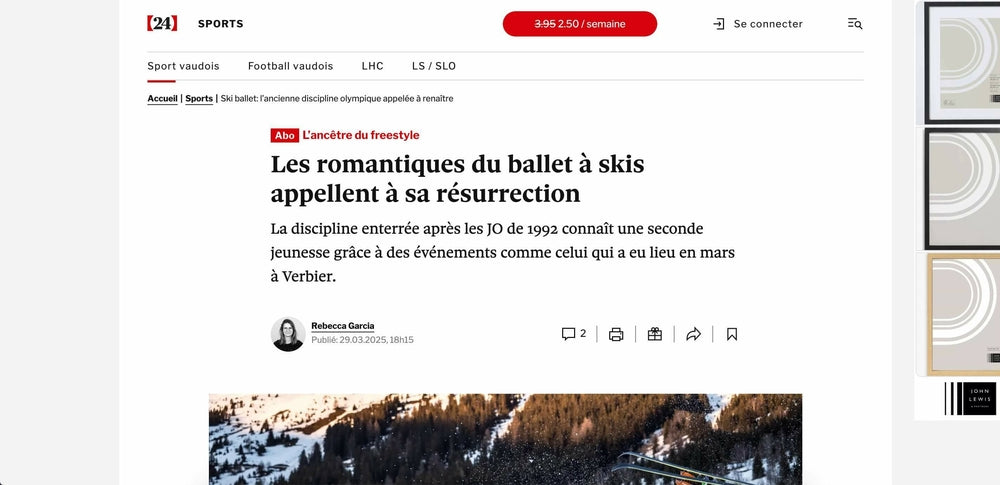This screenshot has height=485, width=1000.
Task: Click the login arrow icon
Action: point(719,24)
